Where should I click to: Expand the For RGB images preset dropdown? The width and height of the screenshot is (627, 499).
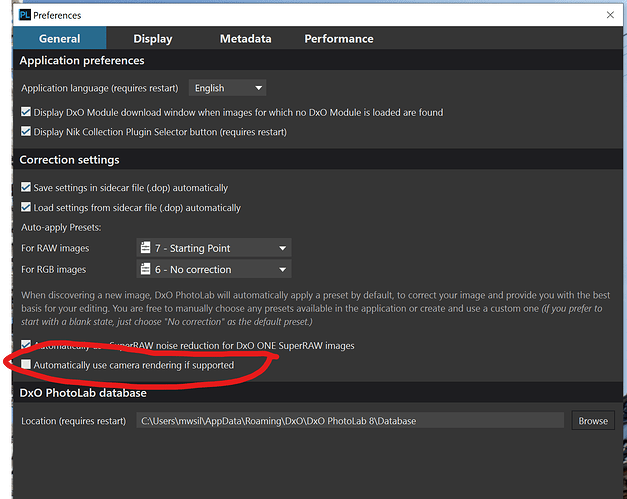214,269
